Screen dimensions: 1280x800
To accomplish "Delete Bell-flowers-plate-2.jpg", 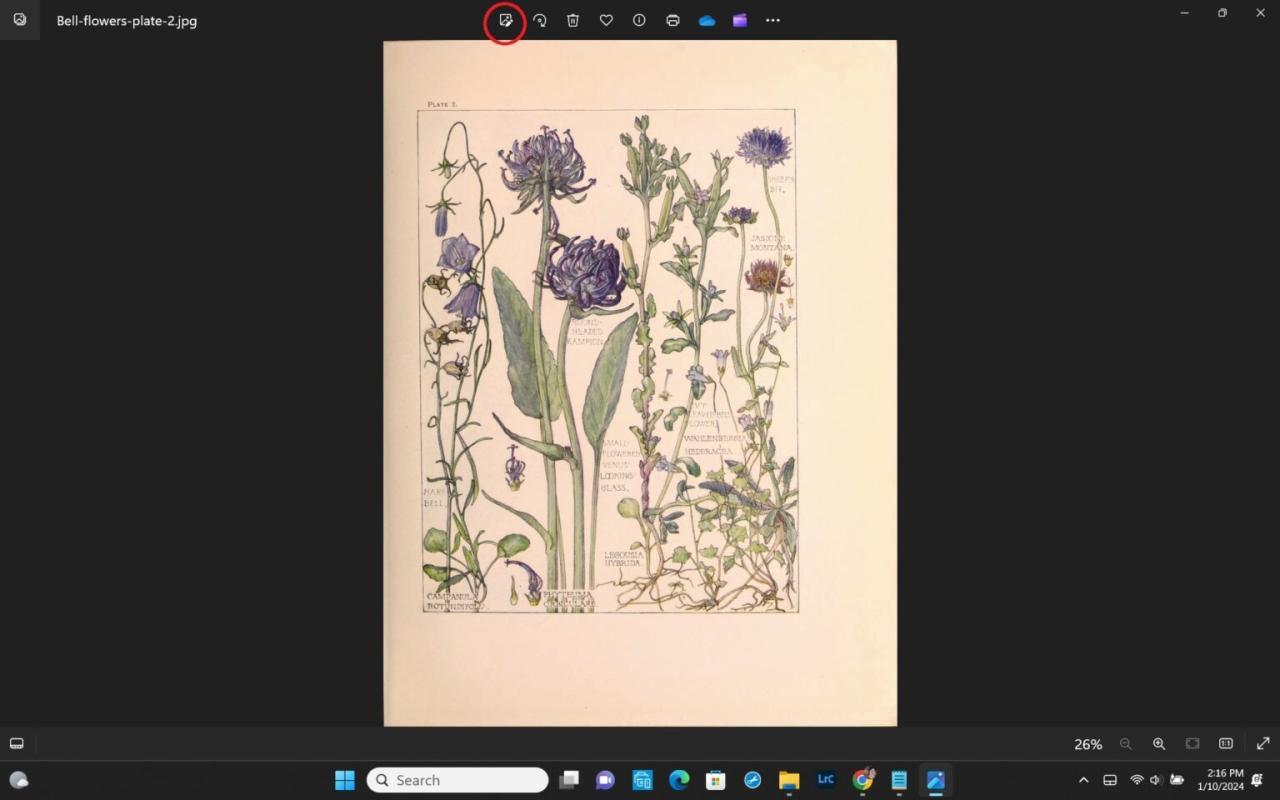I will [572, 20].
